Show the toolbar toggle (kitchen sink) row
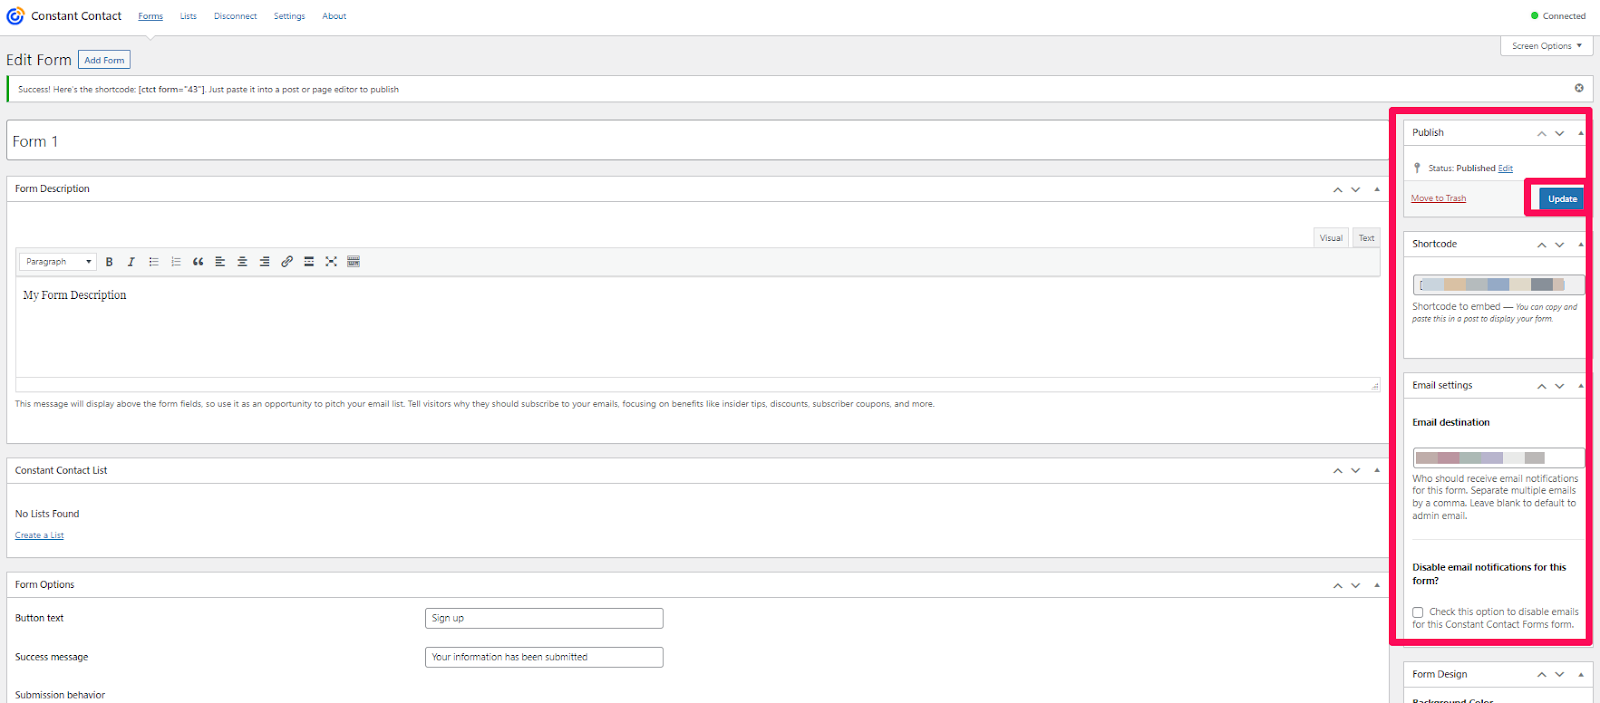The width and height of the screenshot is (1600, 703). (x=353, y=262)
